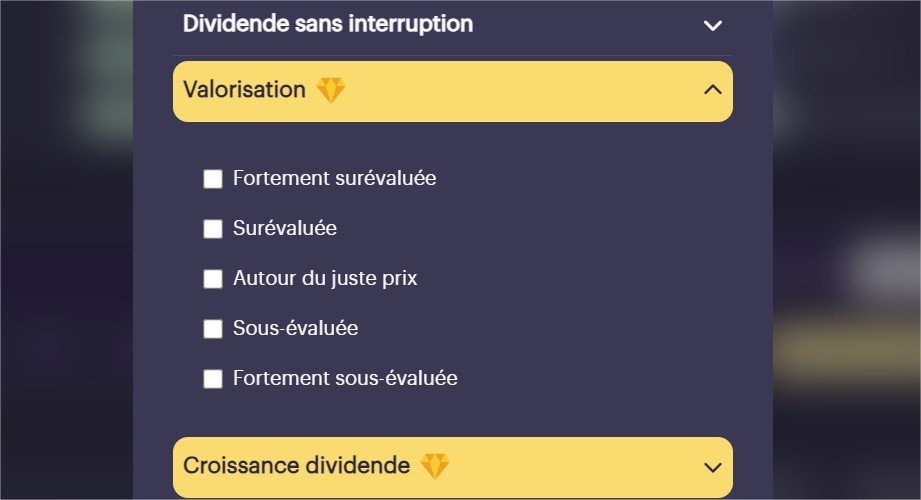The image size is (921, 500).
Task: Click the Sous-évaluée label text
Action: coord(295,328)
